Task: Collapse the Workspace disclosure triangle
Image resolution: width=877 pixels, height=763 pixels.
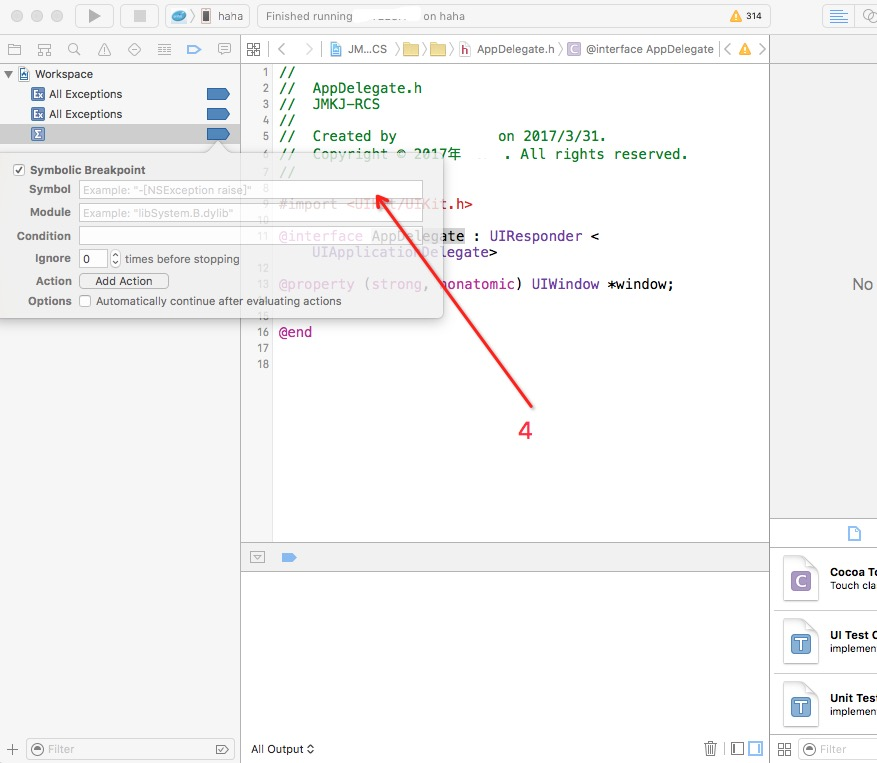Action: point(8,73)
